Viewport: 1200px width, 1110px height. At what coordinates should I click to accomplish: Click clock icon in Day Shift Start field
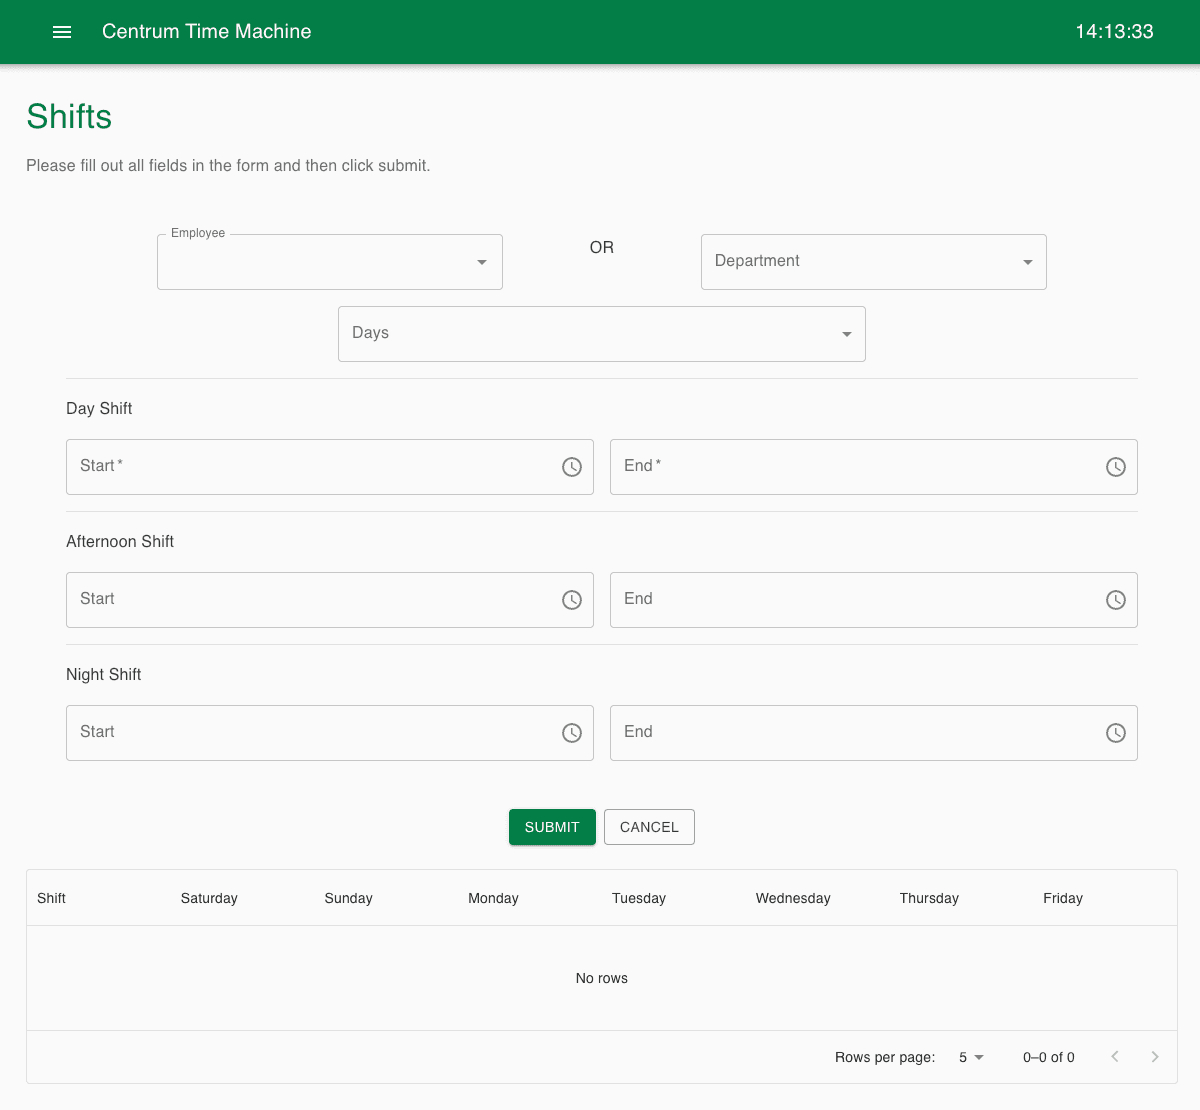(572, 467)
